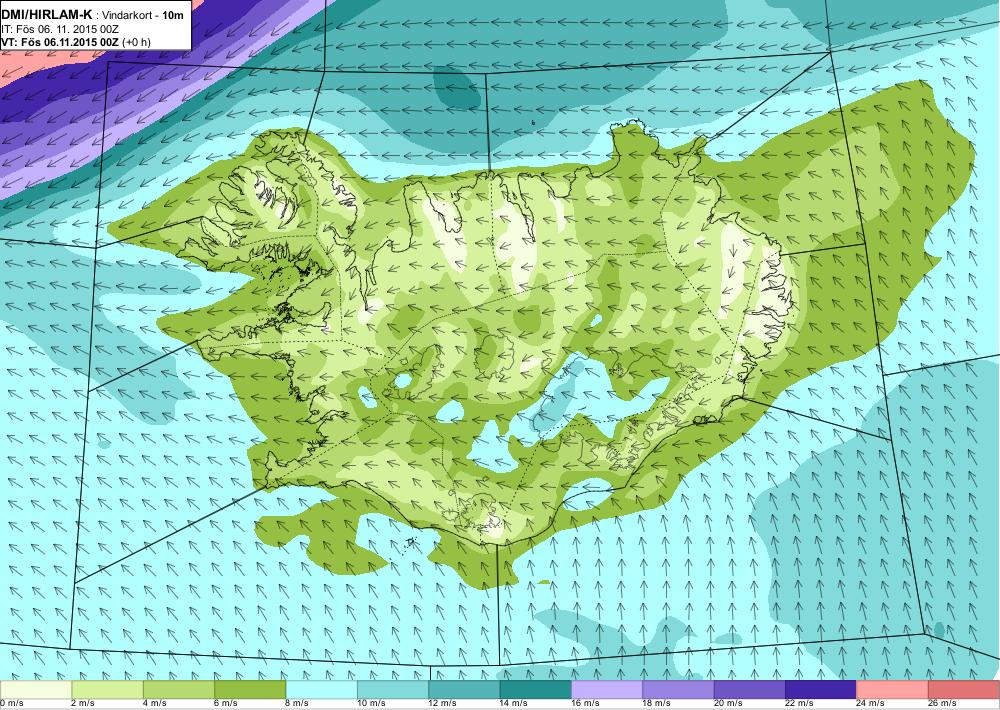
Task: Click the '8 m/s' legend label
Action: pyautogui.click(x=298, y=703)
